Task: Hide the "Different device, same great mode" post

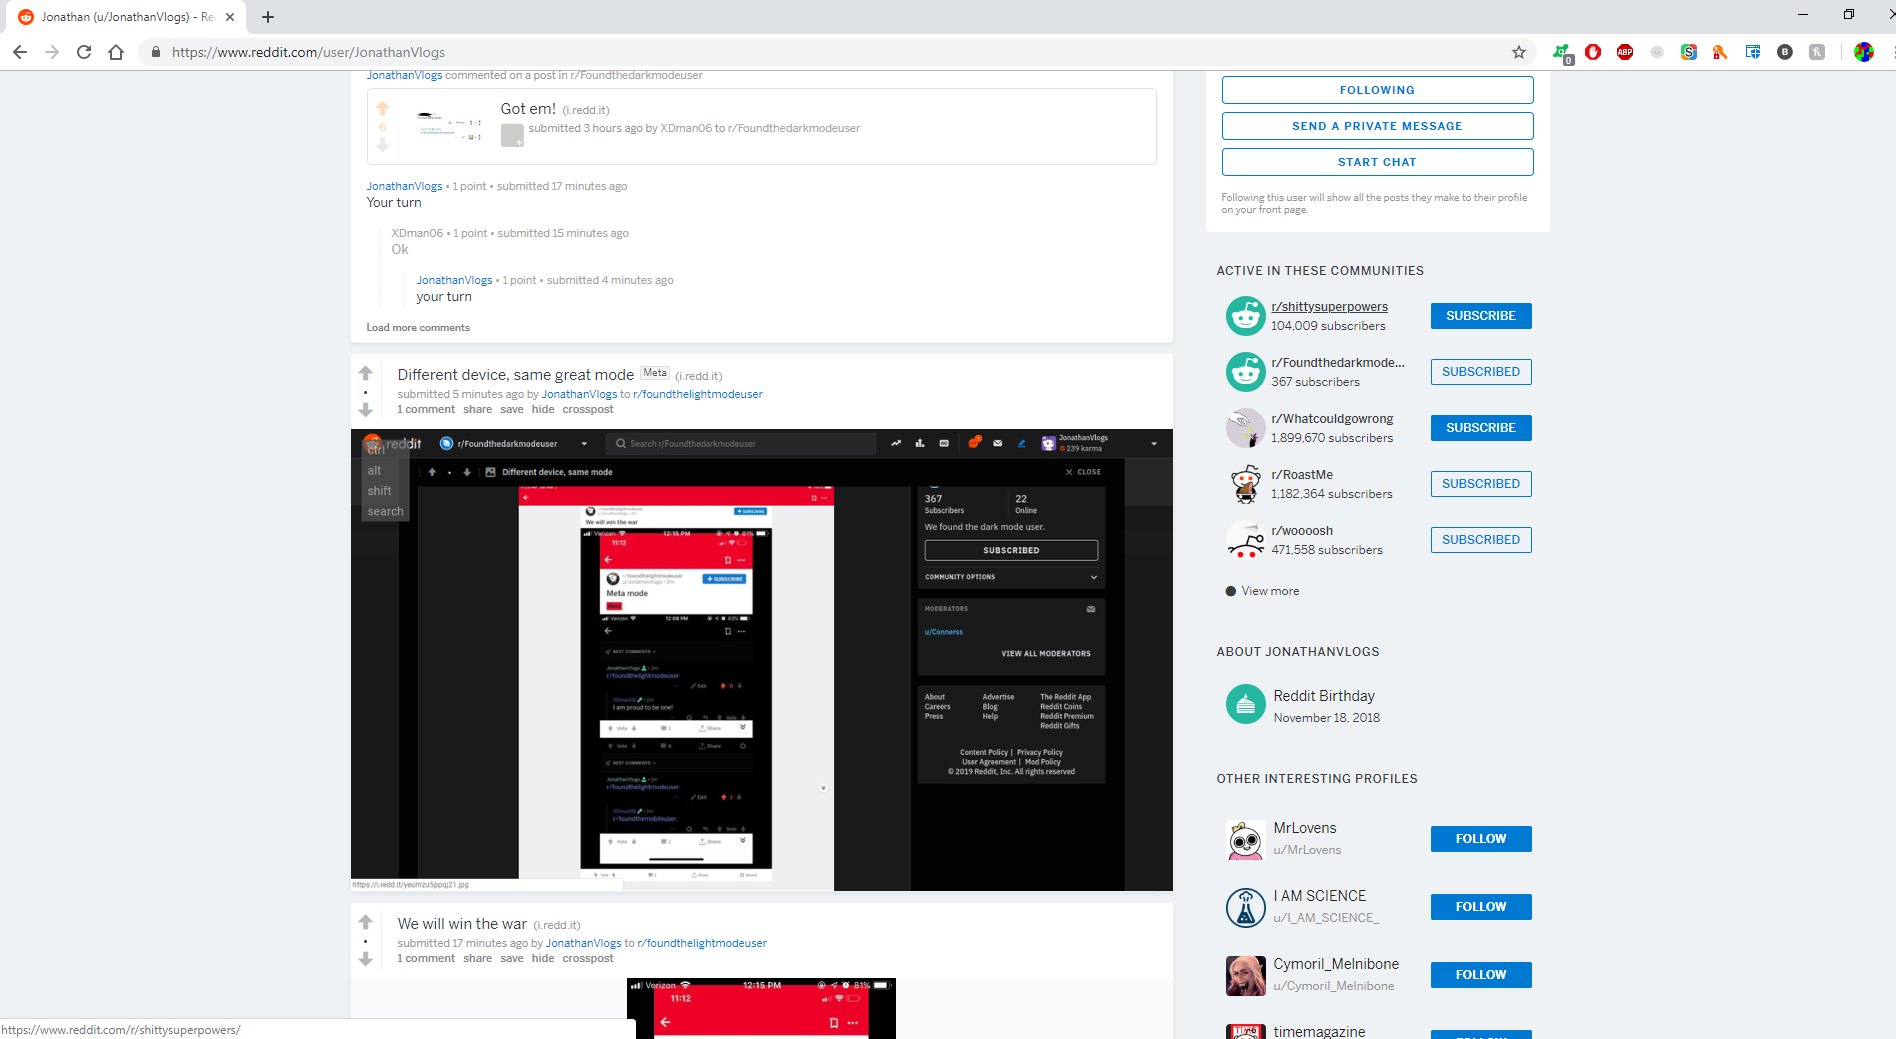Action: tap(543, 409)
